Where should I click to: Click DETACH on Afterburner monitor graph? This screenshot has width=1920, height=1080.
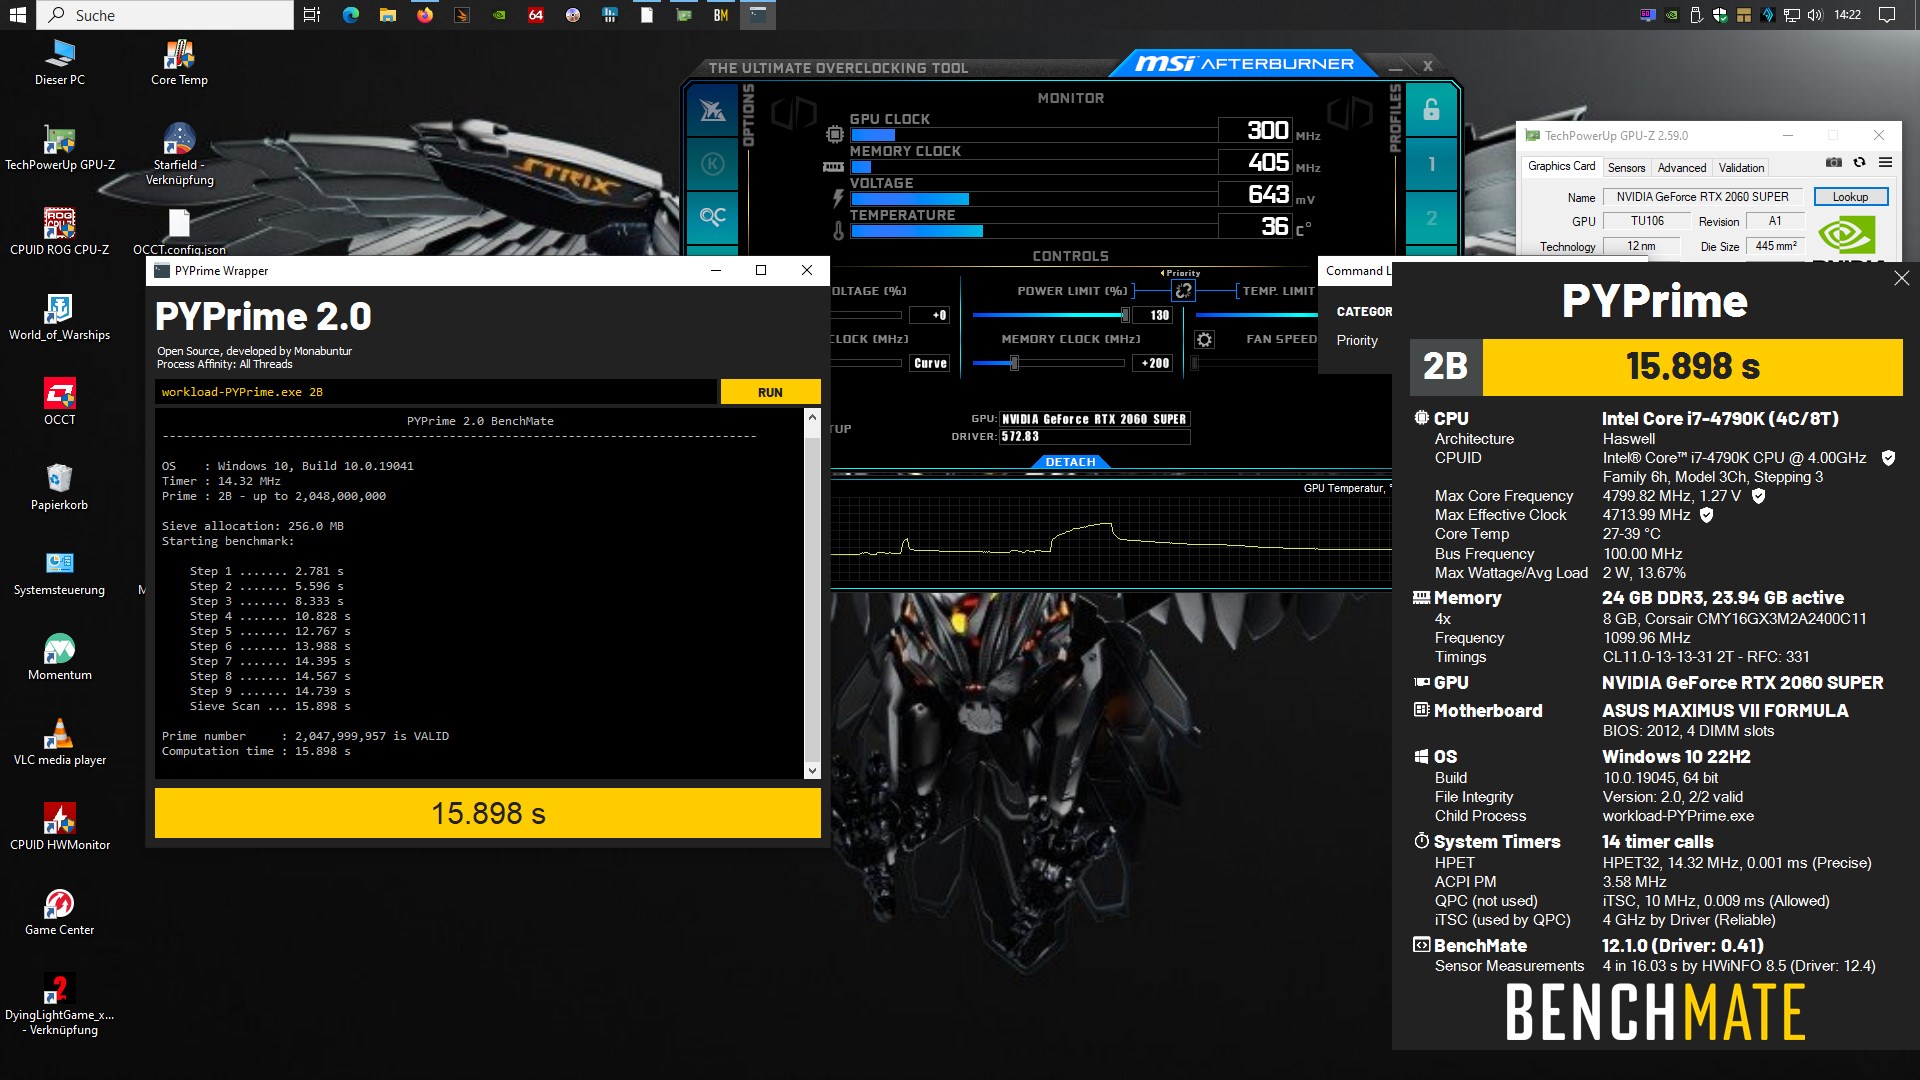point(1070,462)
